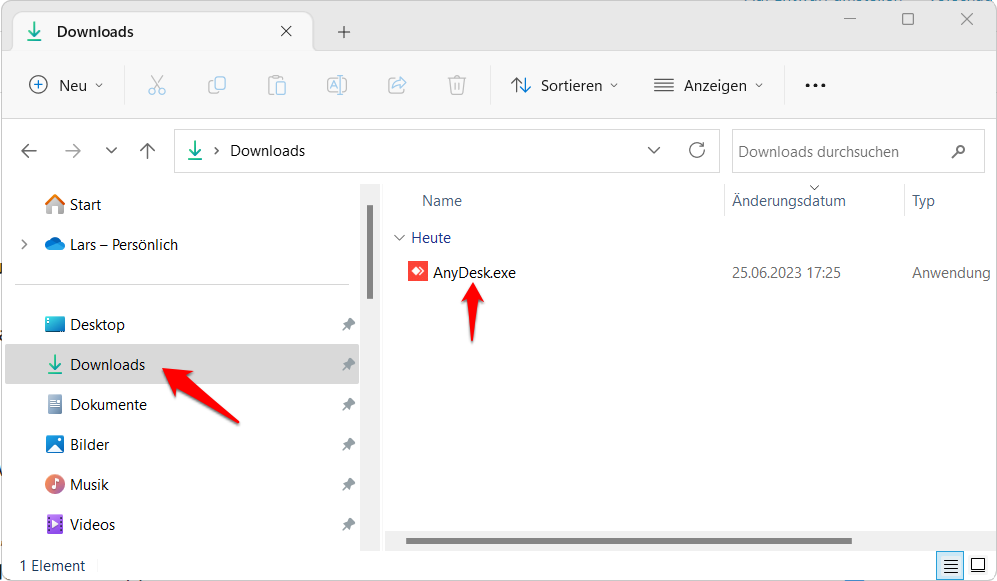997x581 pixels.
Task: Expand the address bar history dropdown
Action: 654,151
